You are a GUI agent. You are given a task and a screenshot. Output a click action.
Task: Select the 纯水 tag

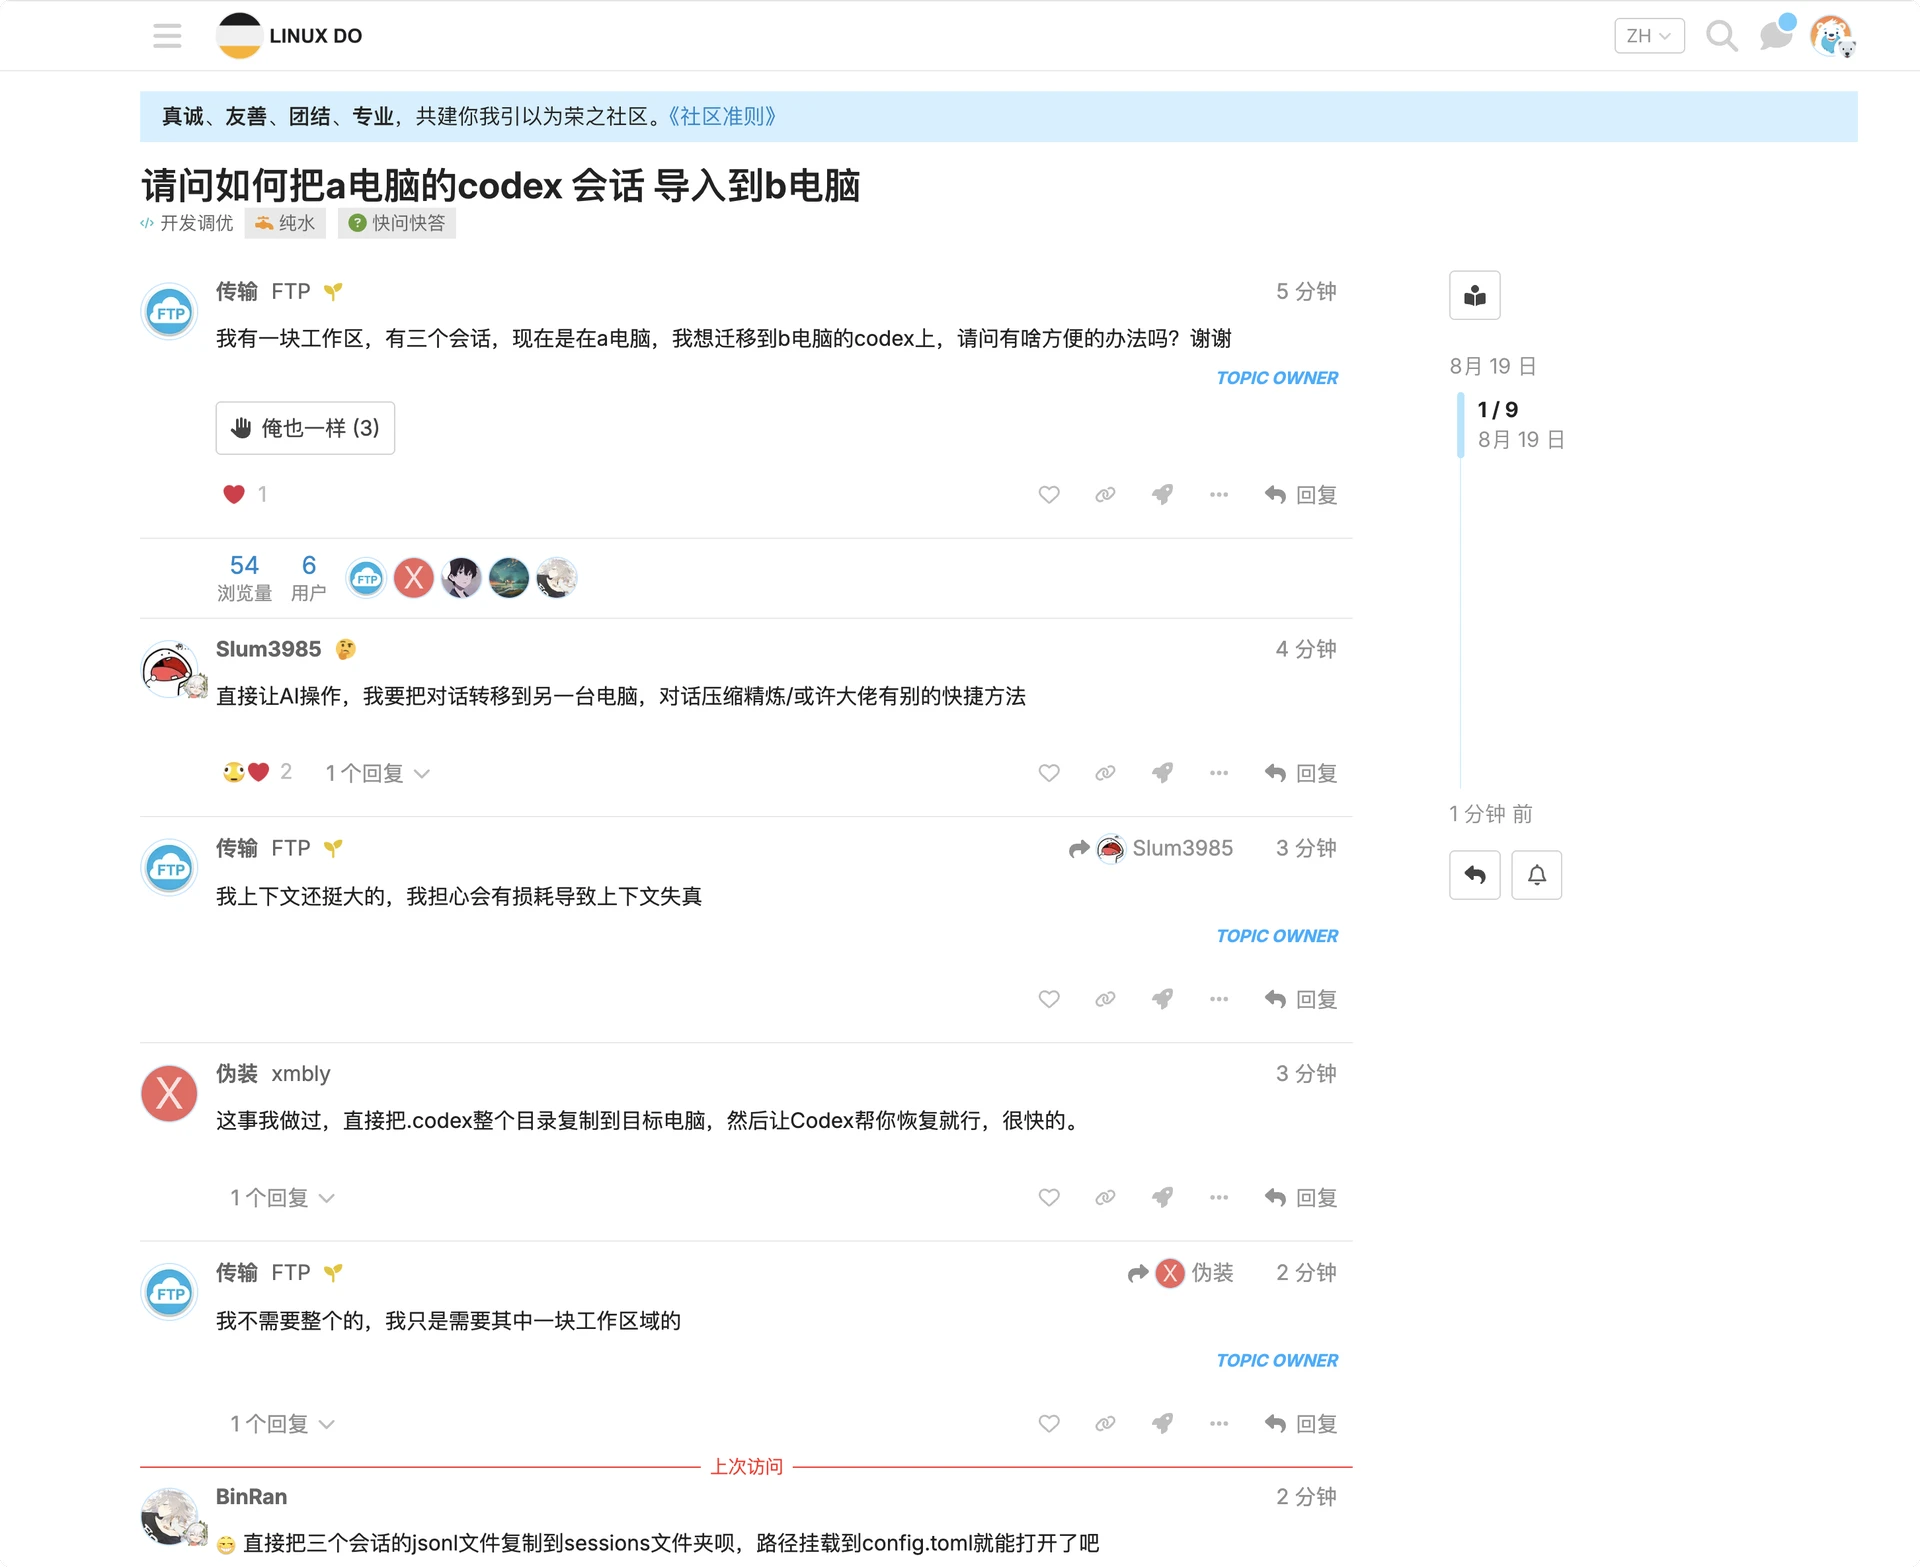click(286, 223)
